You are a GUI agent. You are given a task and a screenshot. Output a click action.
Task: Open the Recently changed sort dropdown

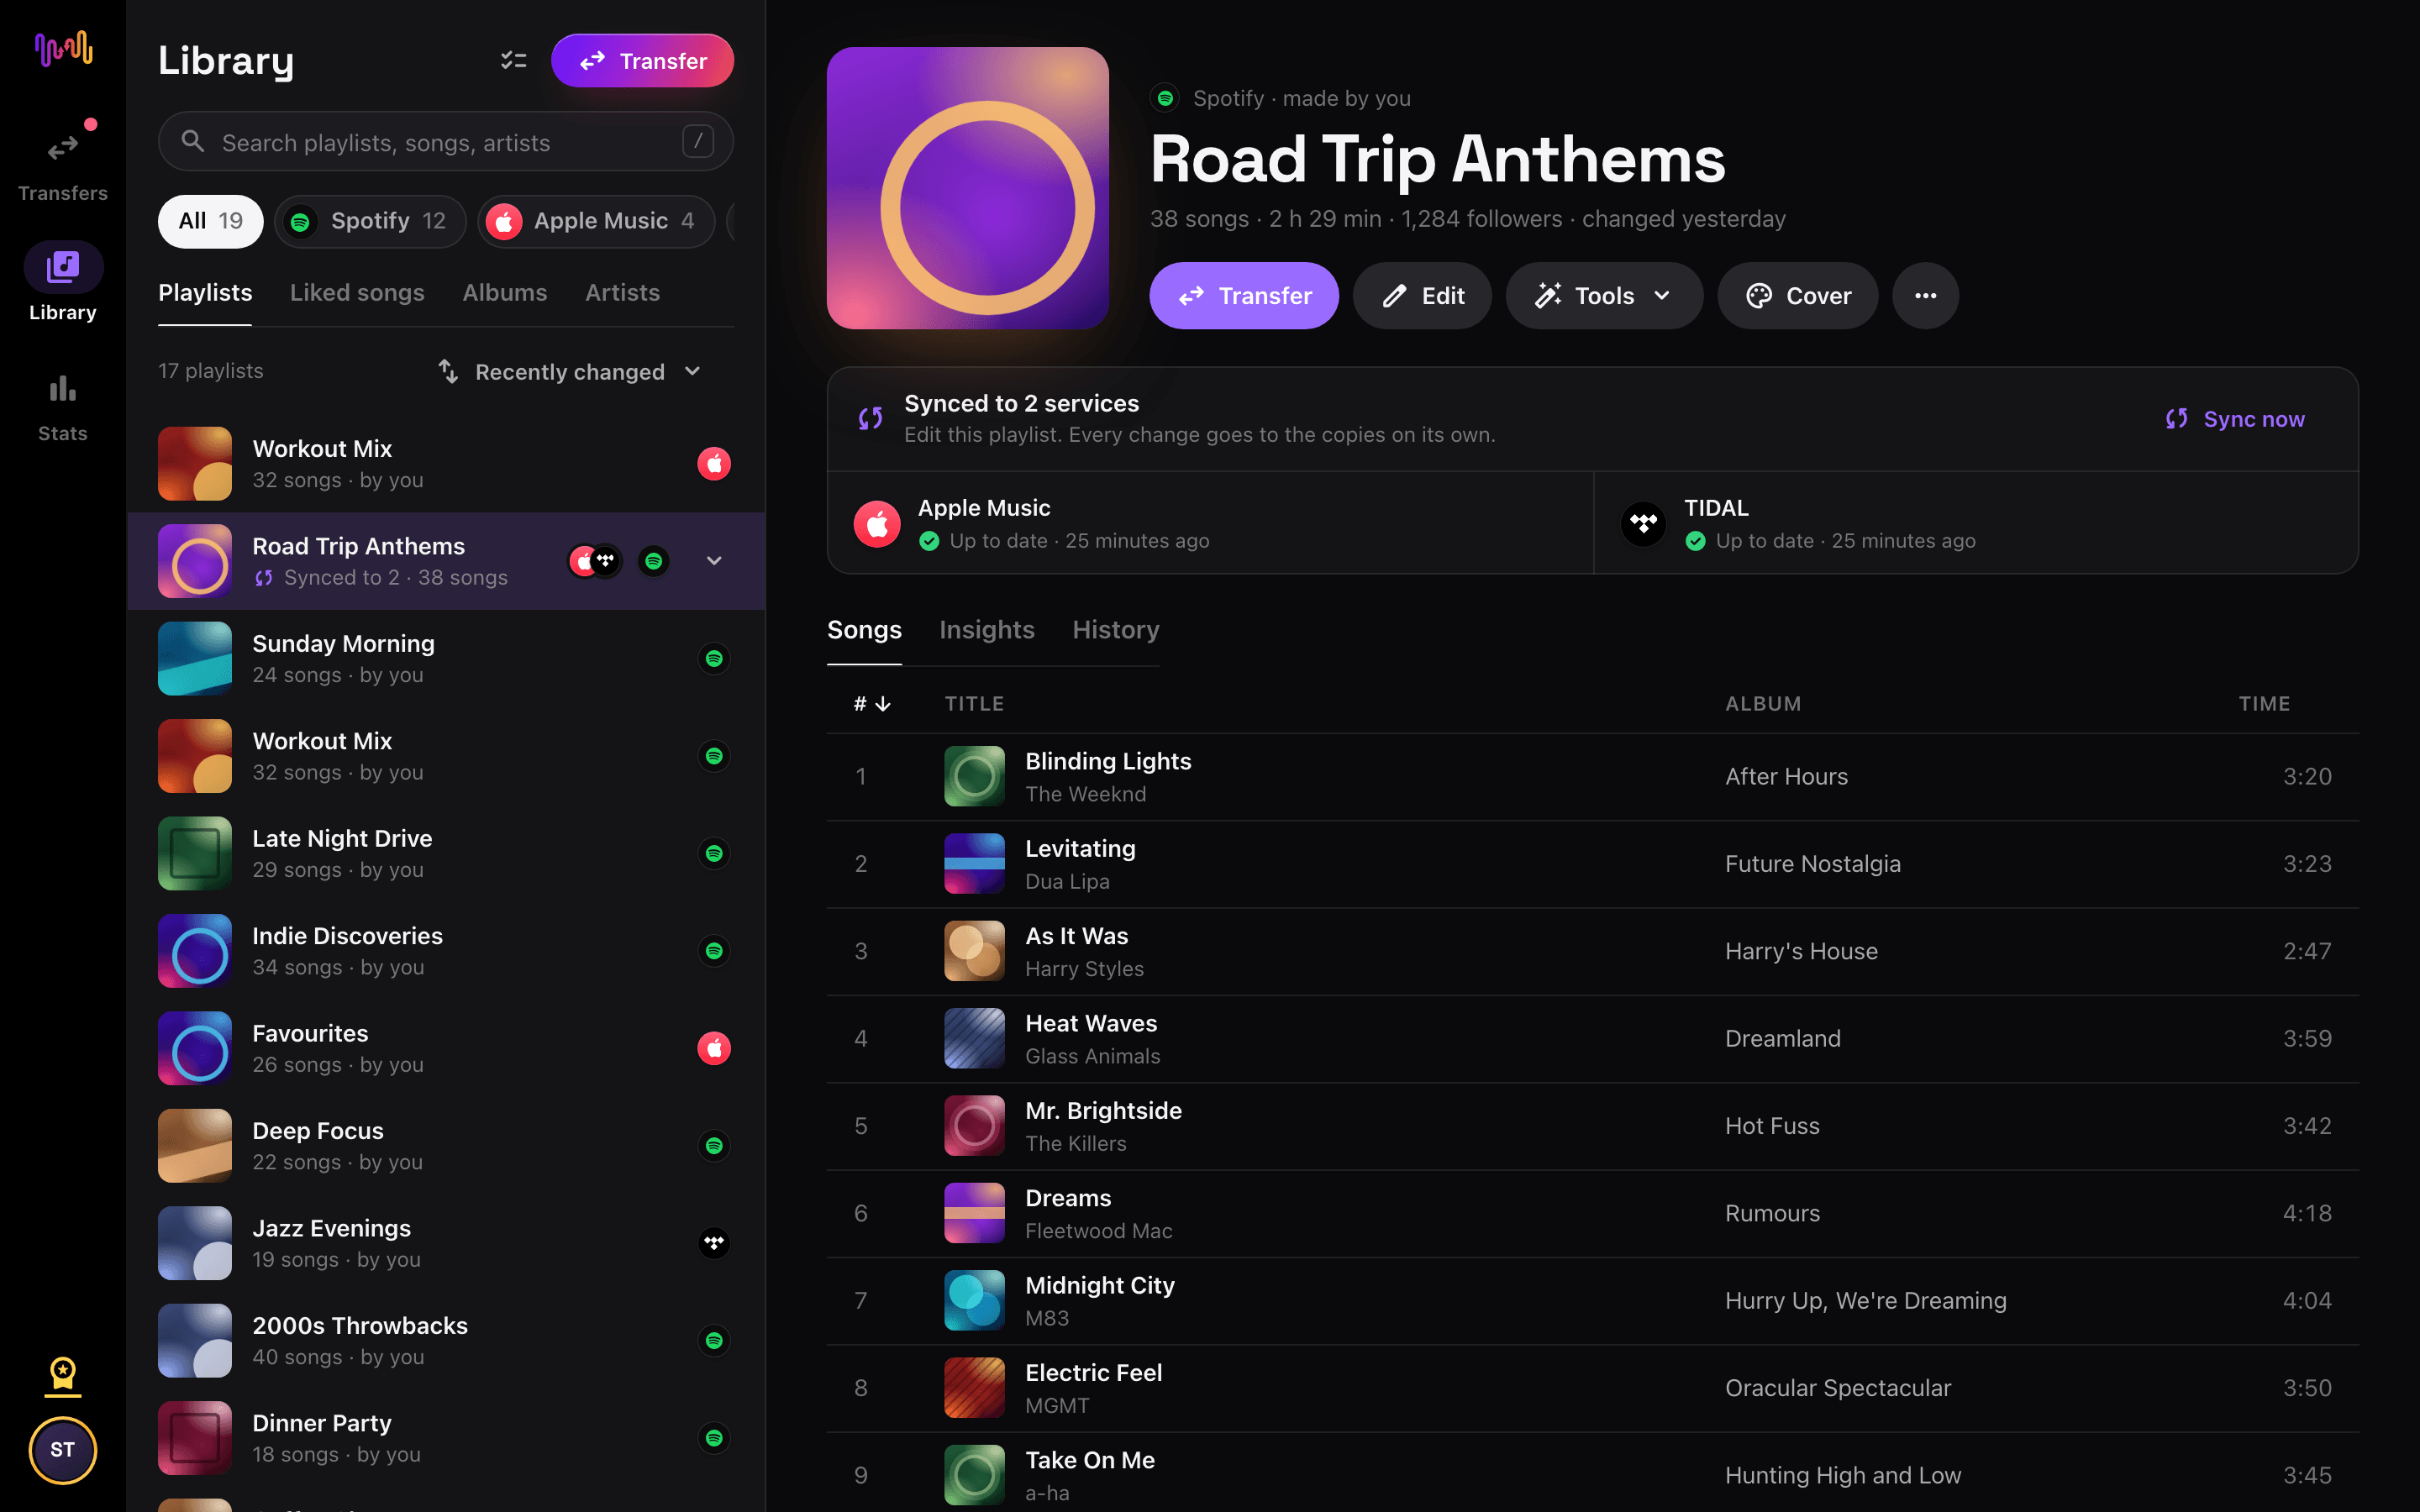(x=570, y=371)
